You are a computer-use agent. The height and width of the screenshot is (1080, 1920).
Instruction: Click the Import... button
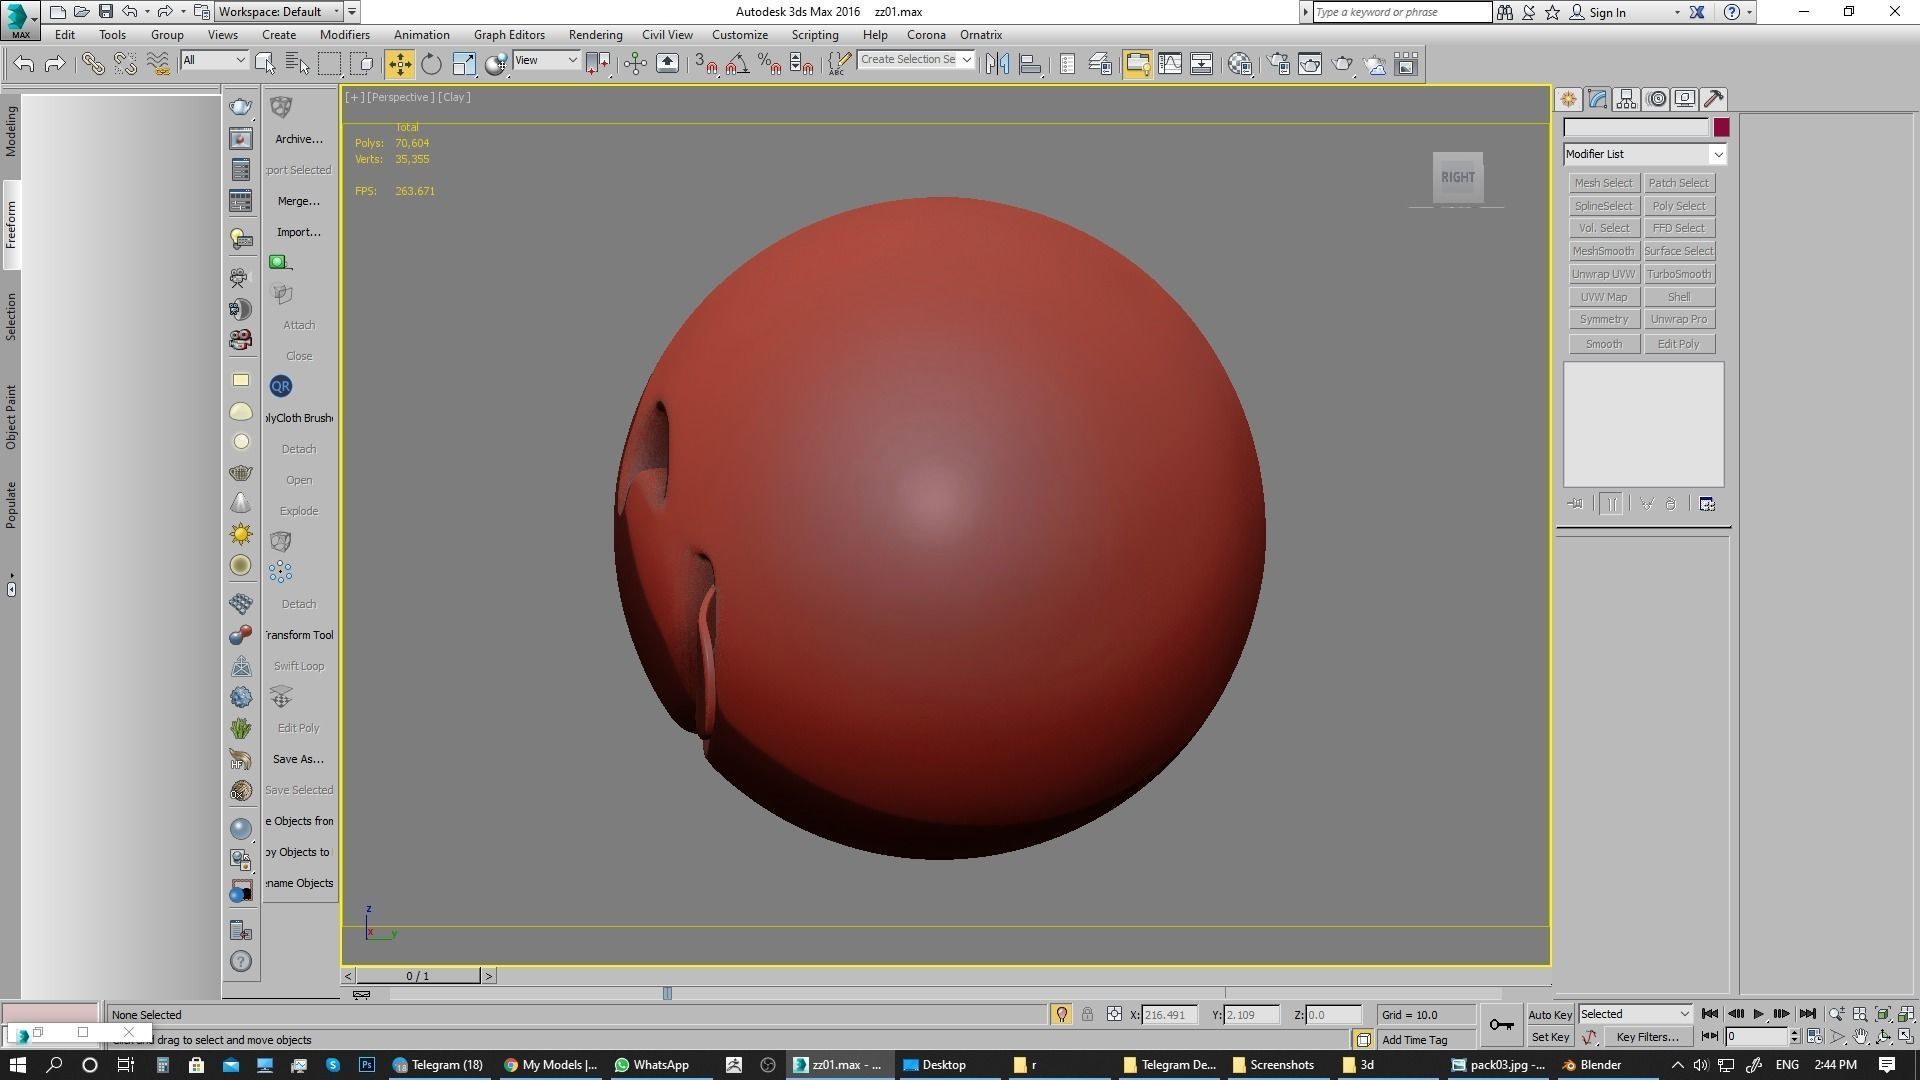click(298, 232)
